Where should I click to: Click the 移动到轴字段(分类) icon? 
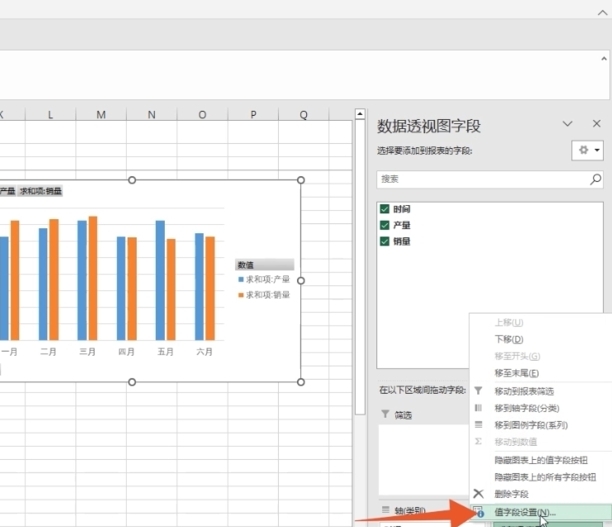(x=478, y=408)
